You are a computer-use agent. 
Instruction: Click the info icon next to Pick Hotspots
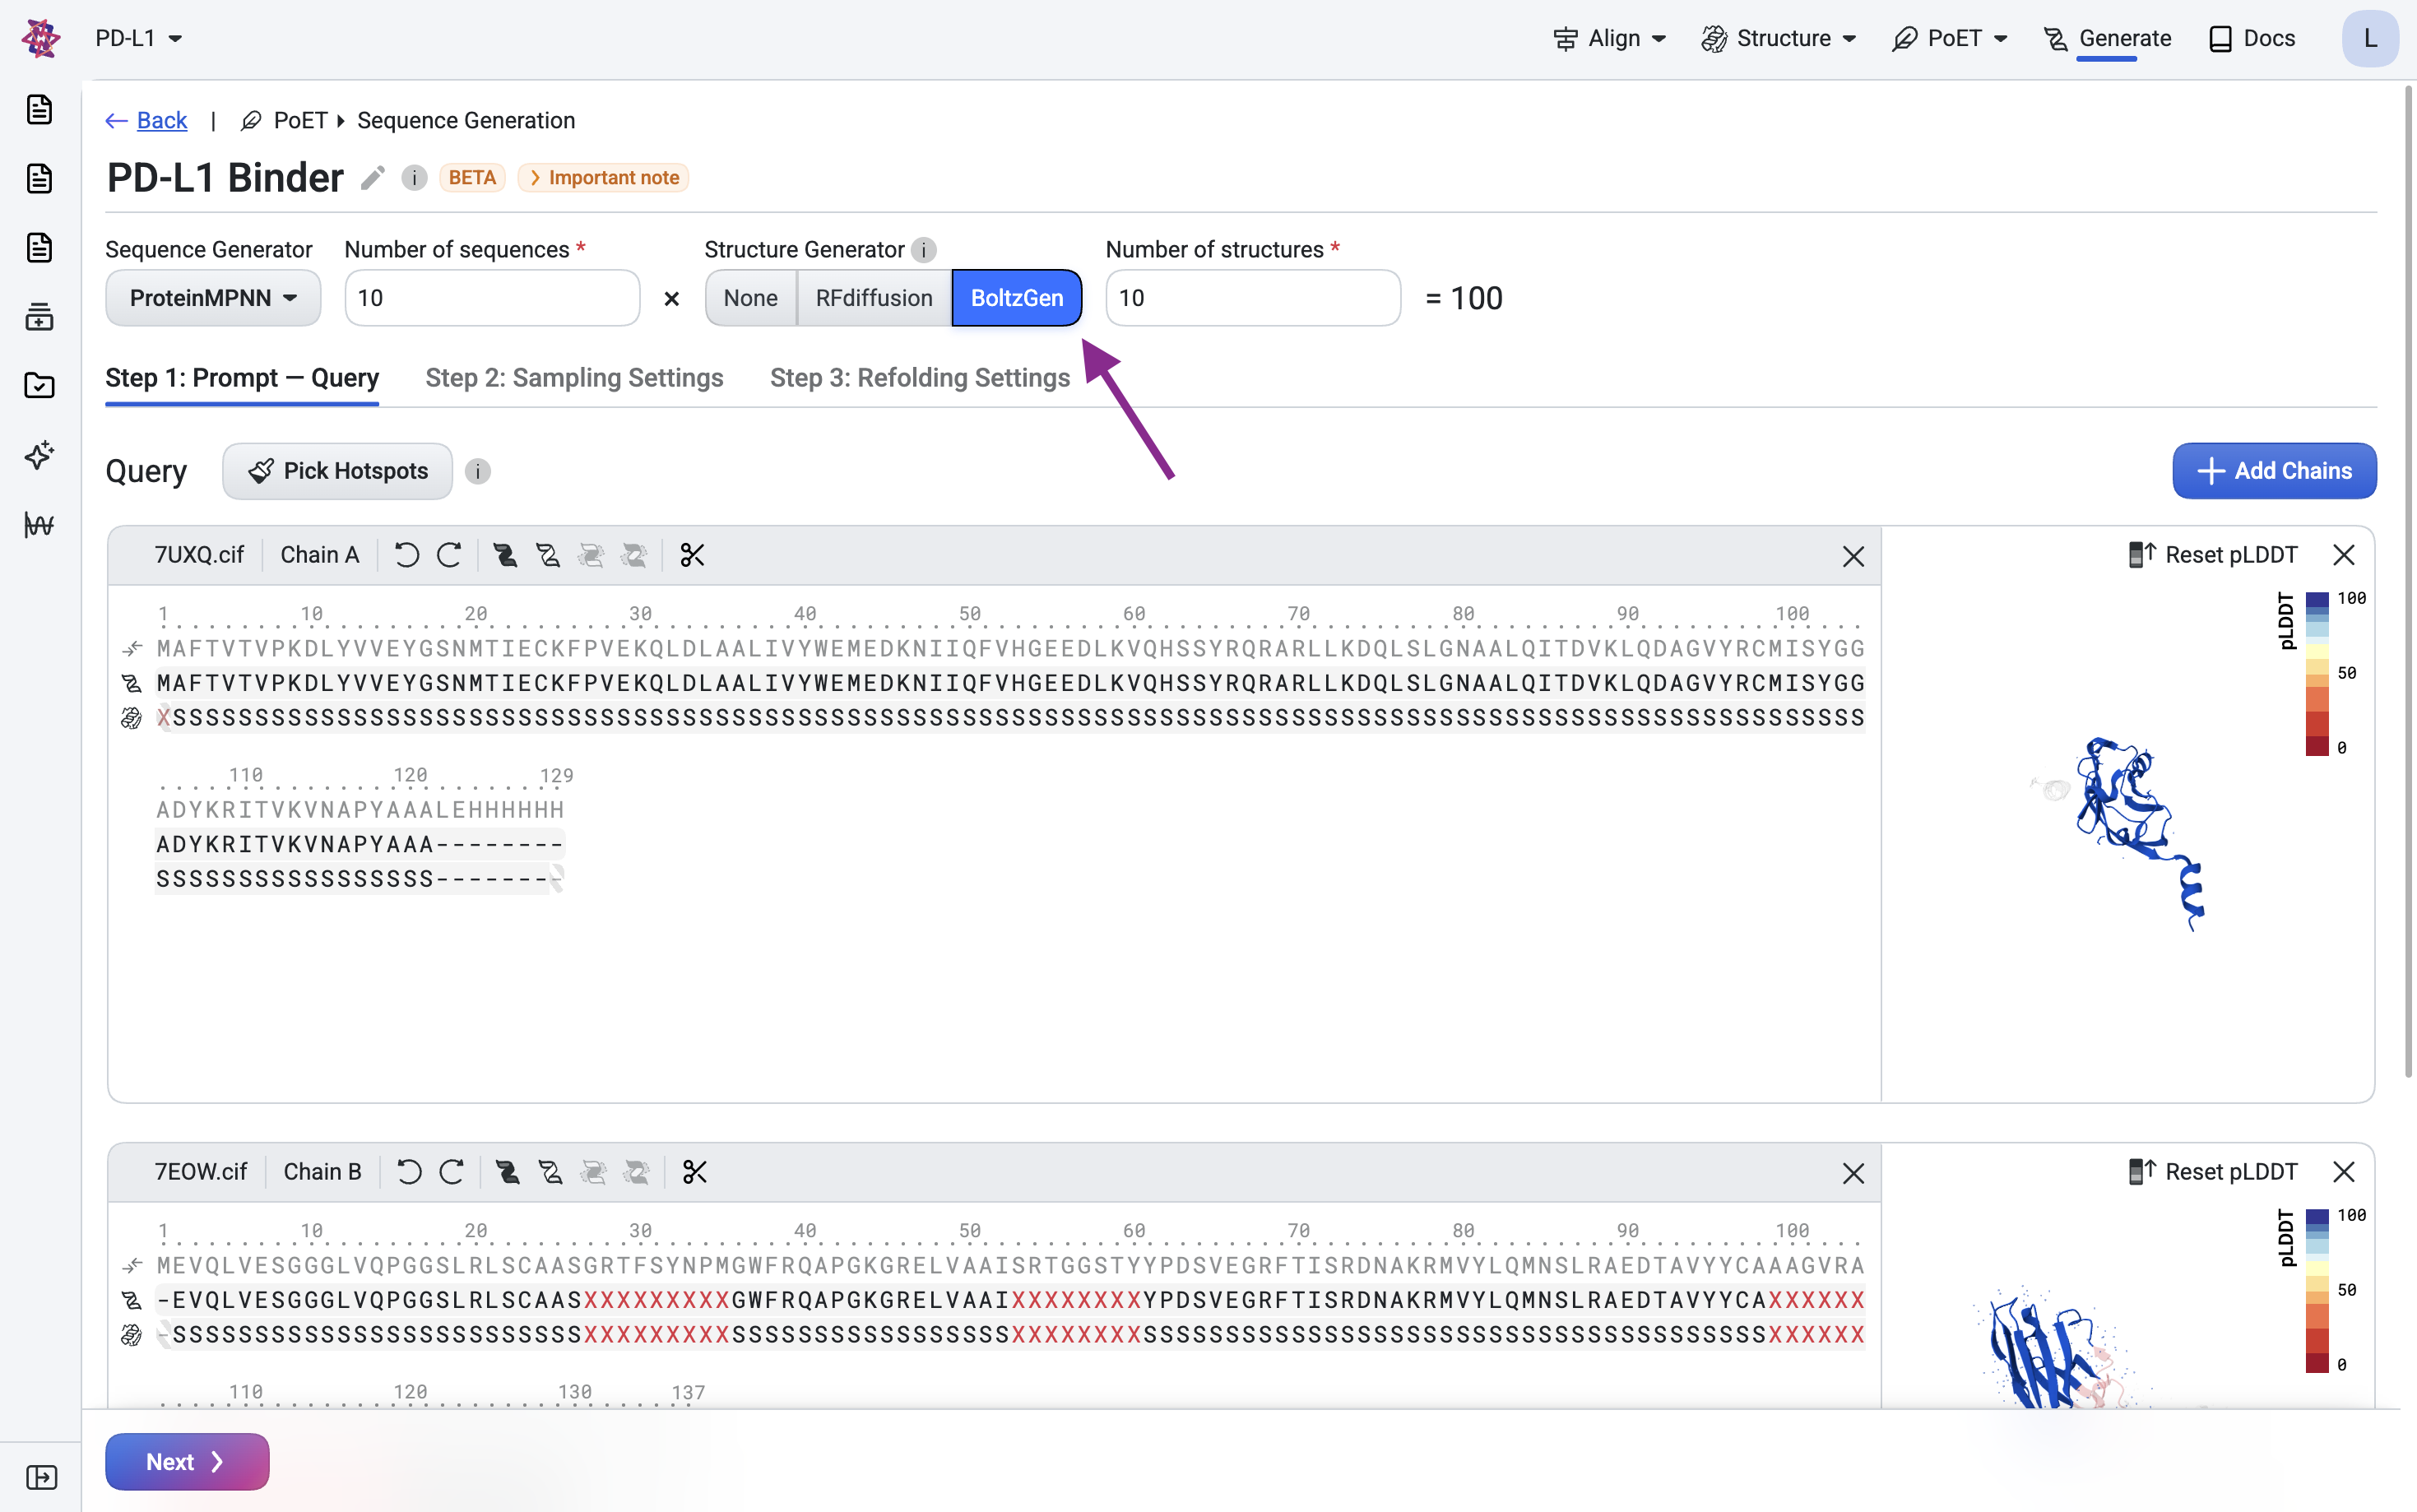[x=478, y=471]
